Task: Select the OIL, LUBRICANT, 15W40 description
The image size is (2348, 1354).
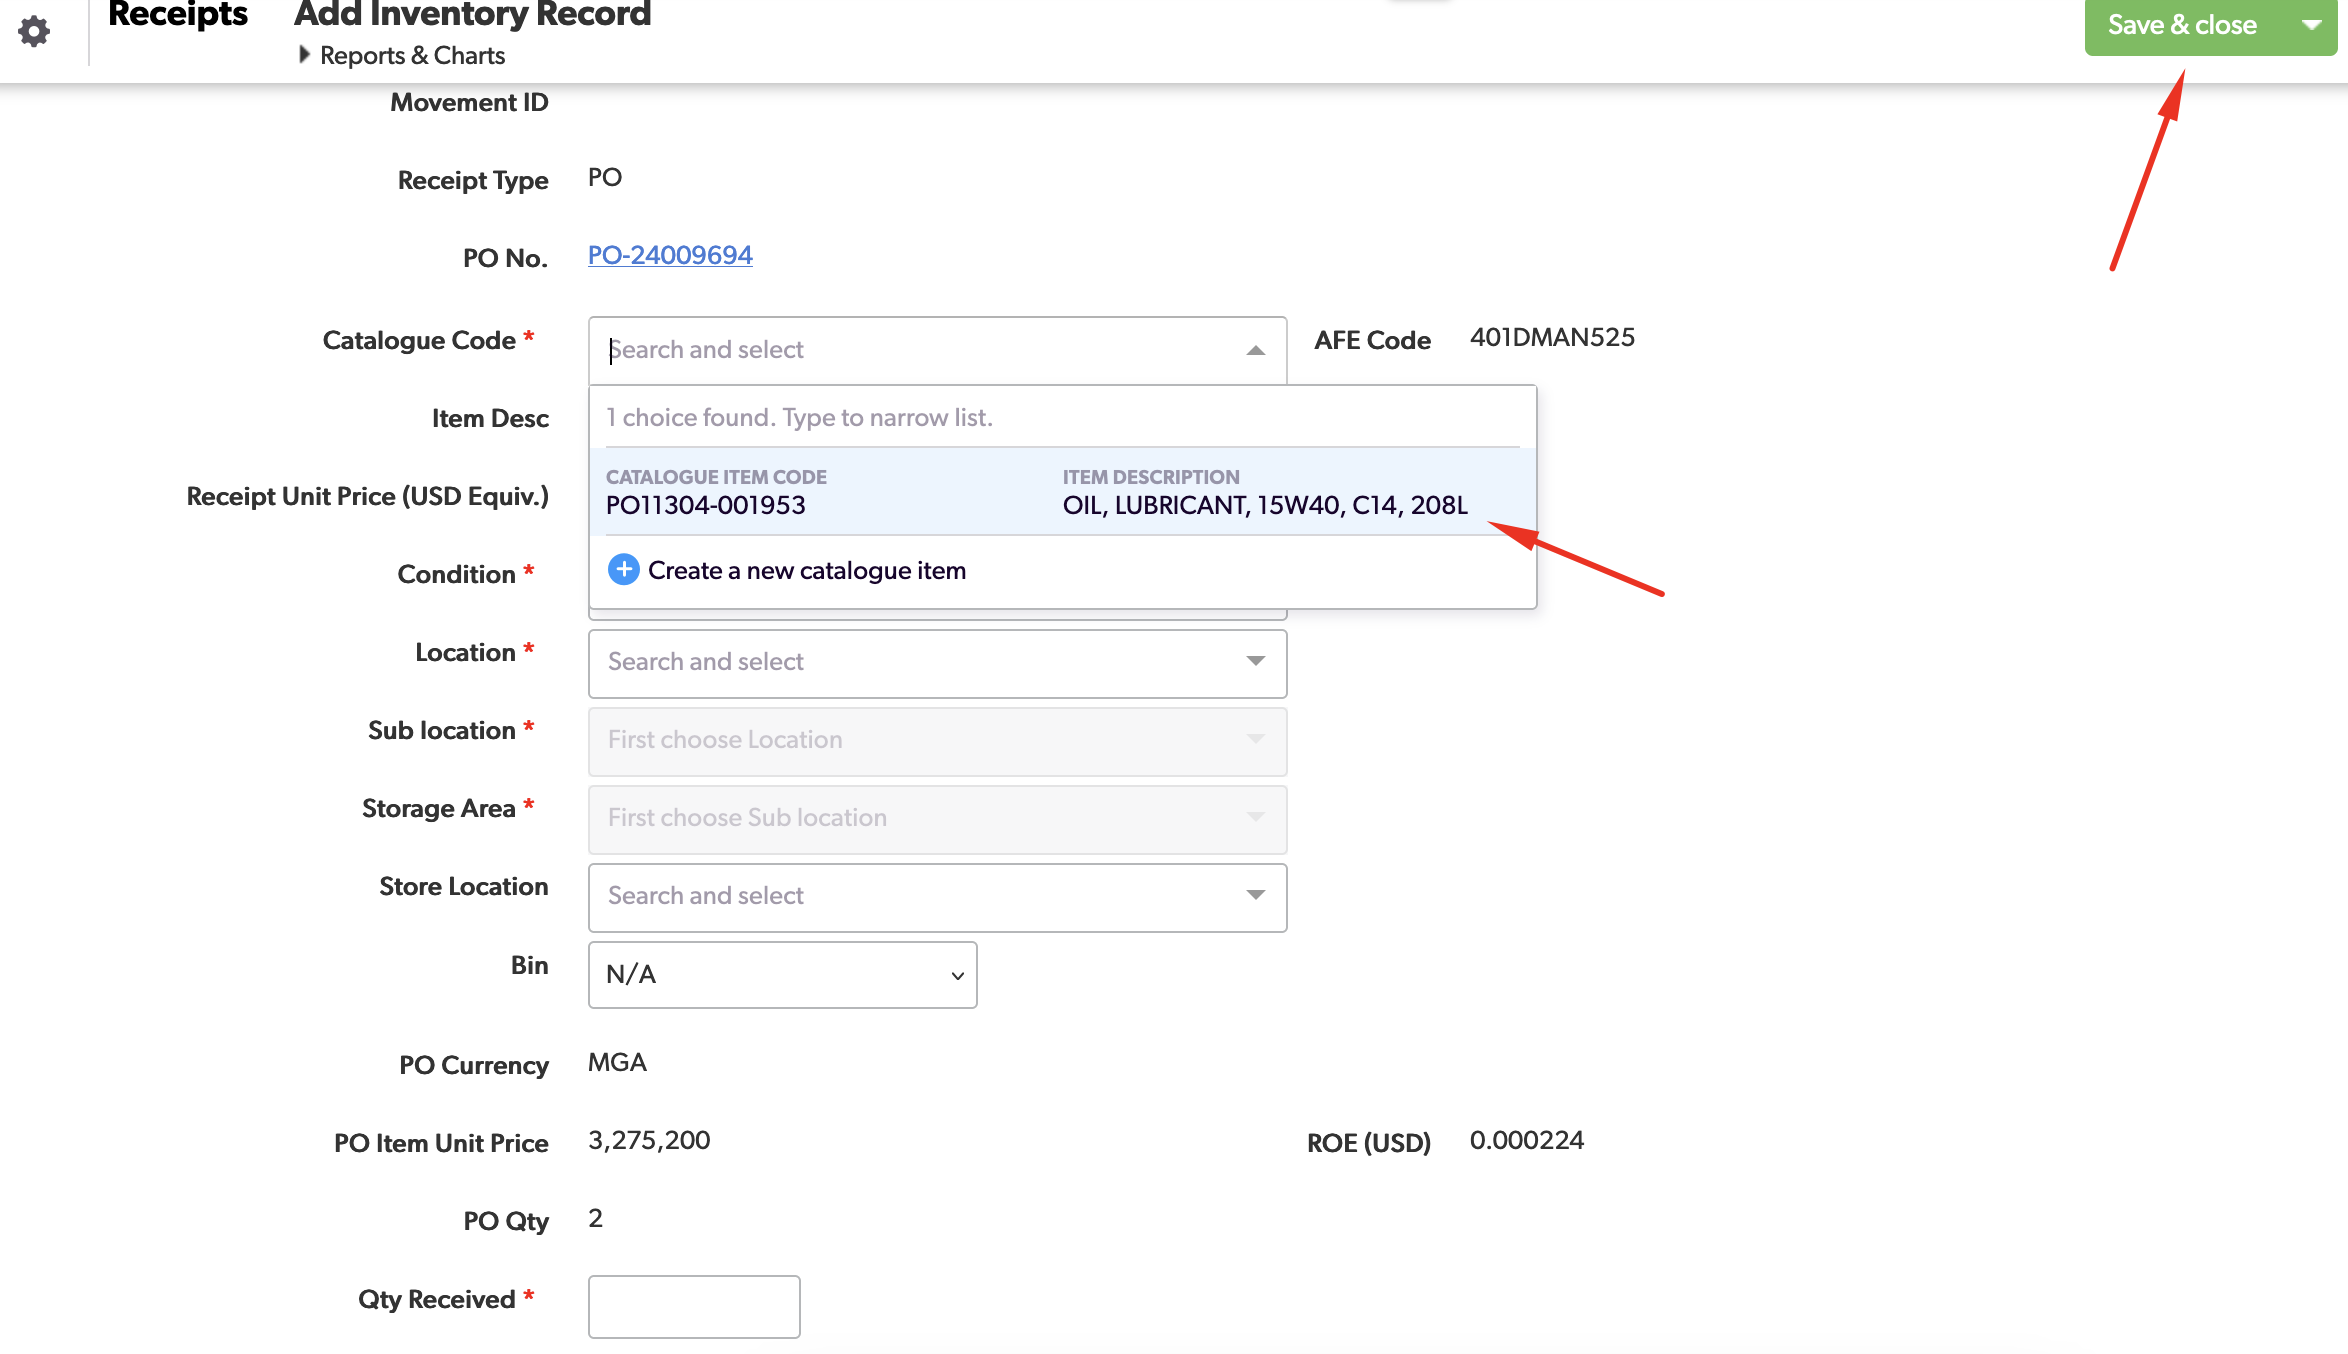Action: [1264, 505]
